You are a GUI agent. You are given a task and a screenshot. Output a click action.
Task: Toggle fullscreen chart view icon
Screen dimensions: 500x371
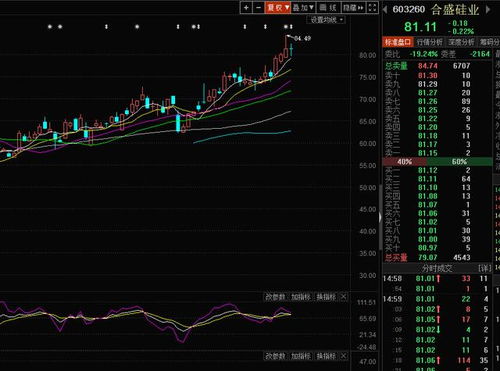coord(372,7)
